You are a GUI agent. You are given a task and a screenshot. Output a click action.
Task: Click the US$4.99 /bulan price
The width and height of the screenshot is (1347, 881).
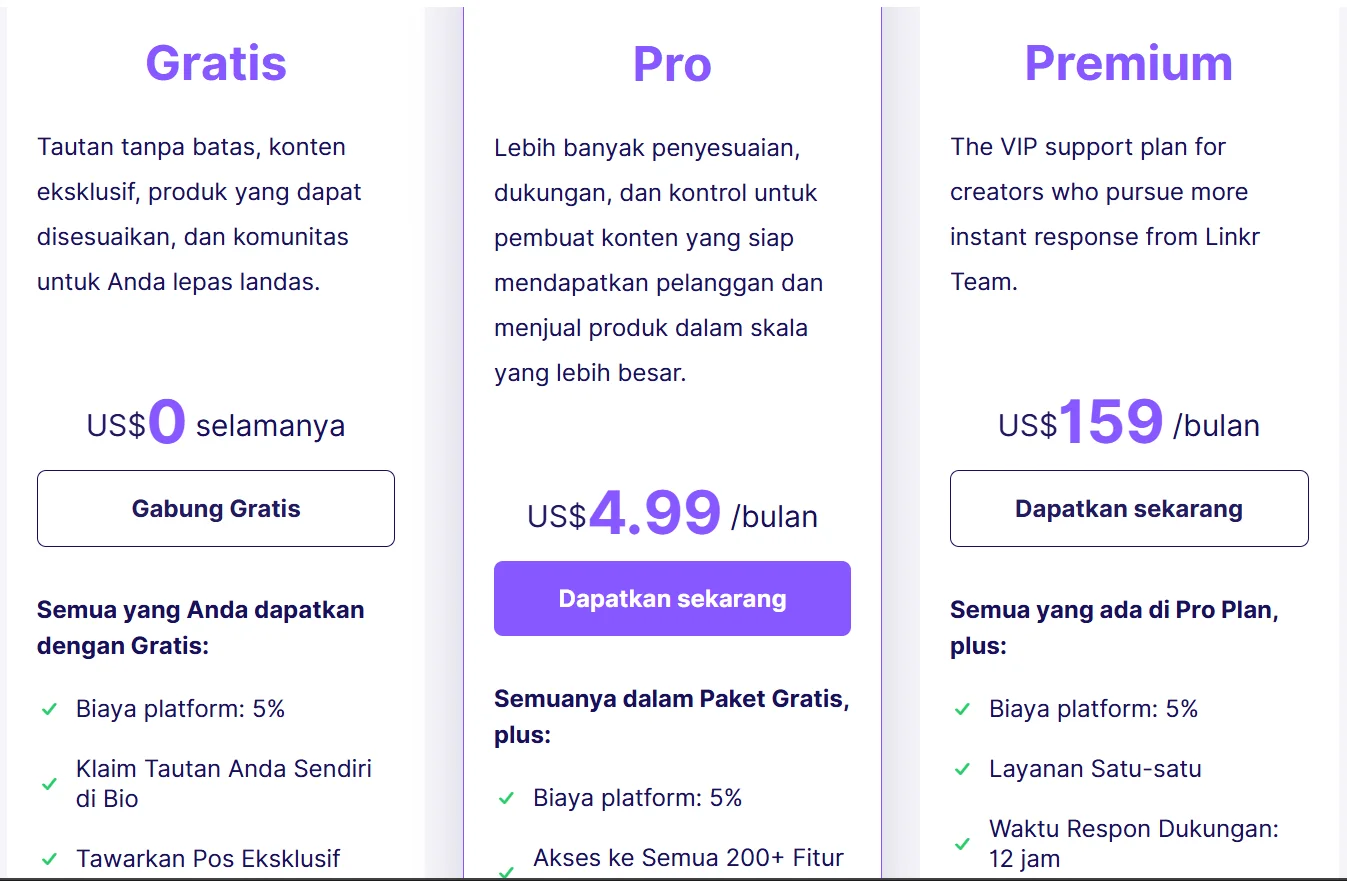(672, 515)
